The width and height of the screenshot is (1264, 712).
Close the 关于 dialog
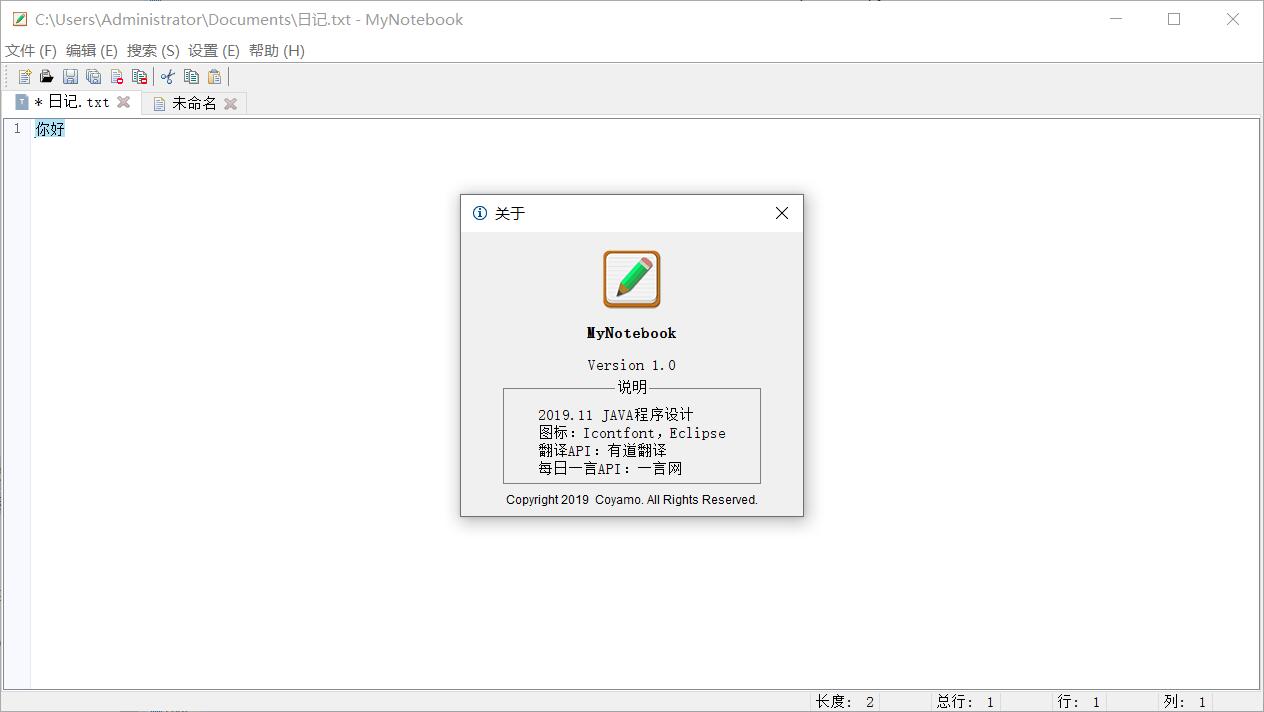pyautogui.click(x=782, y=213)
